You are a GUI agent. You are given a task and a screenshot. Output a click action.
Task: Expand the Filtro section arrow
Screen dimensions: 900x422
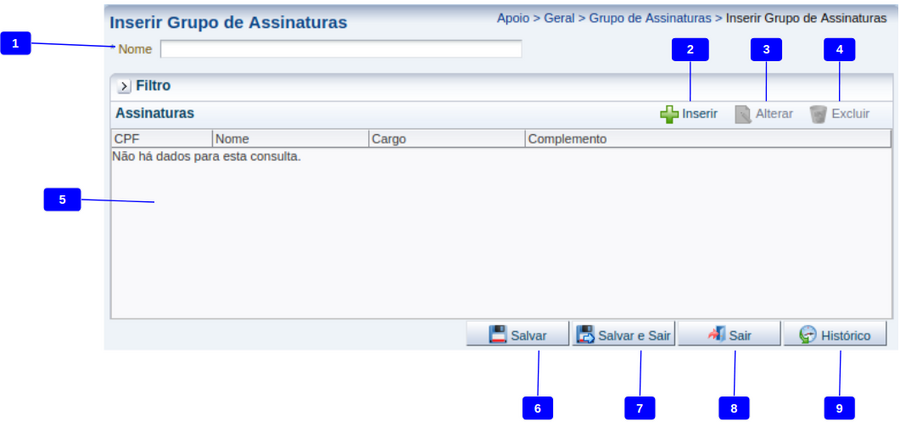coord(124,87)
